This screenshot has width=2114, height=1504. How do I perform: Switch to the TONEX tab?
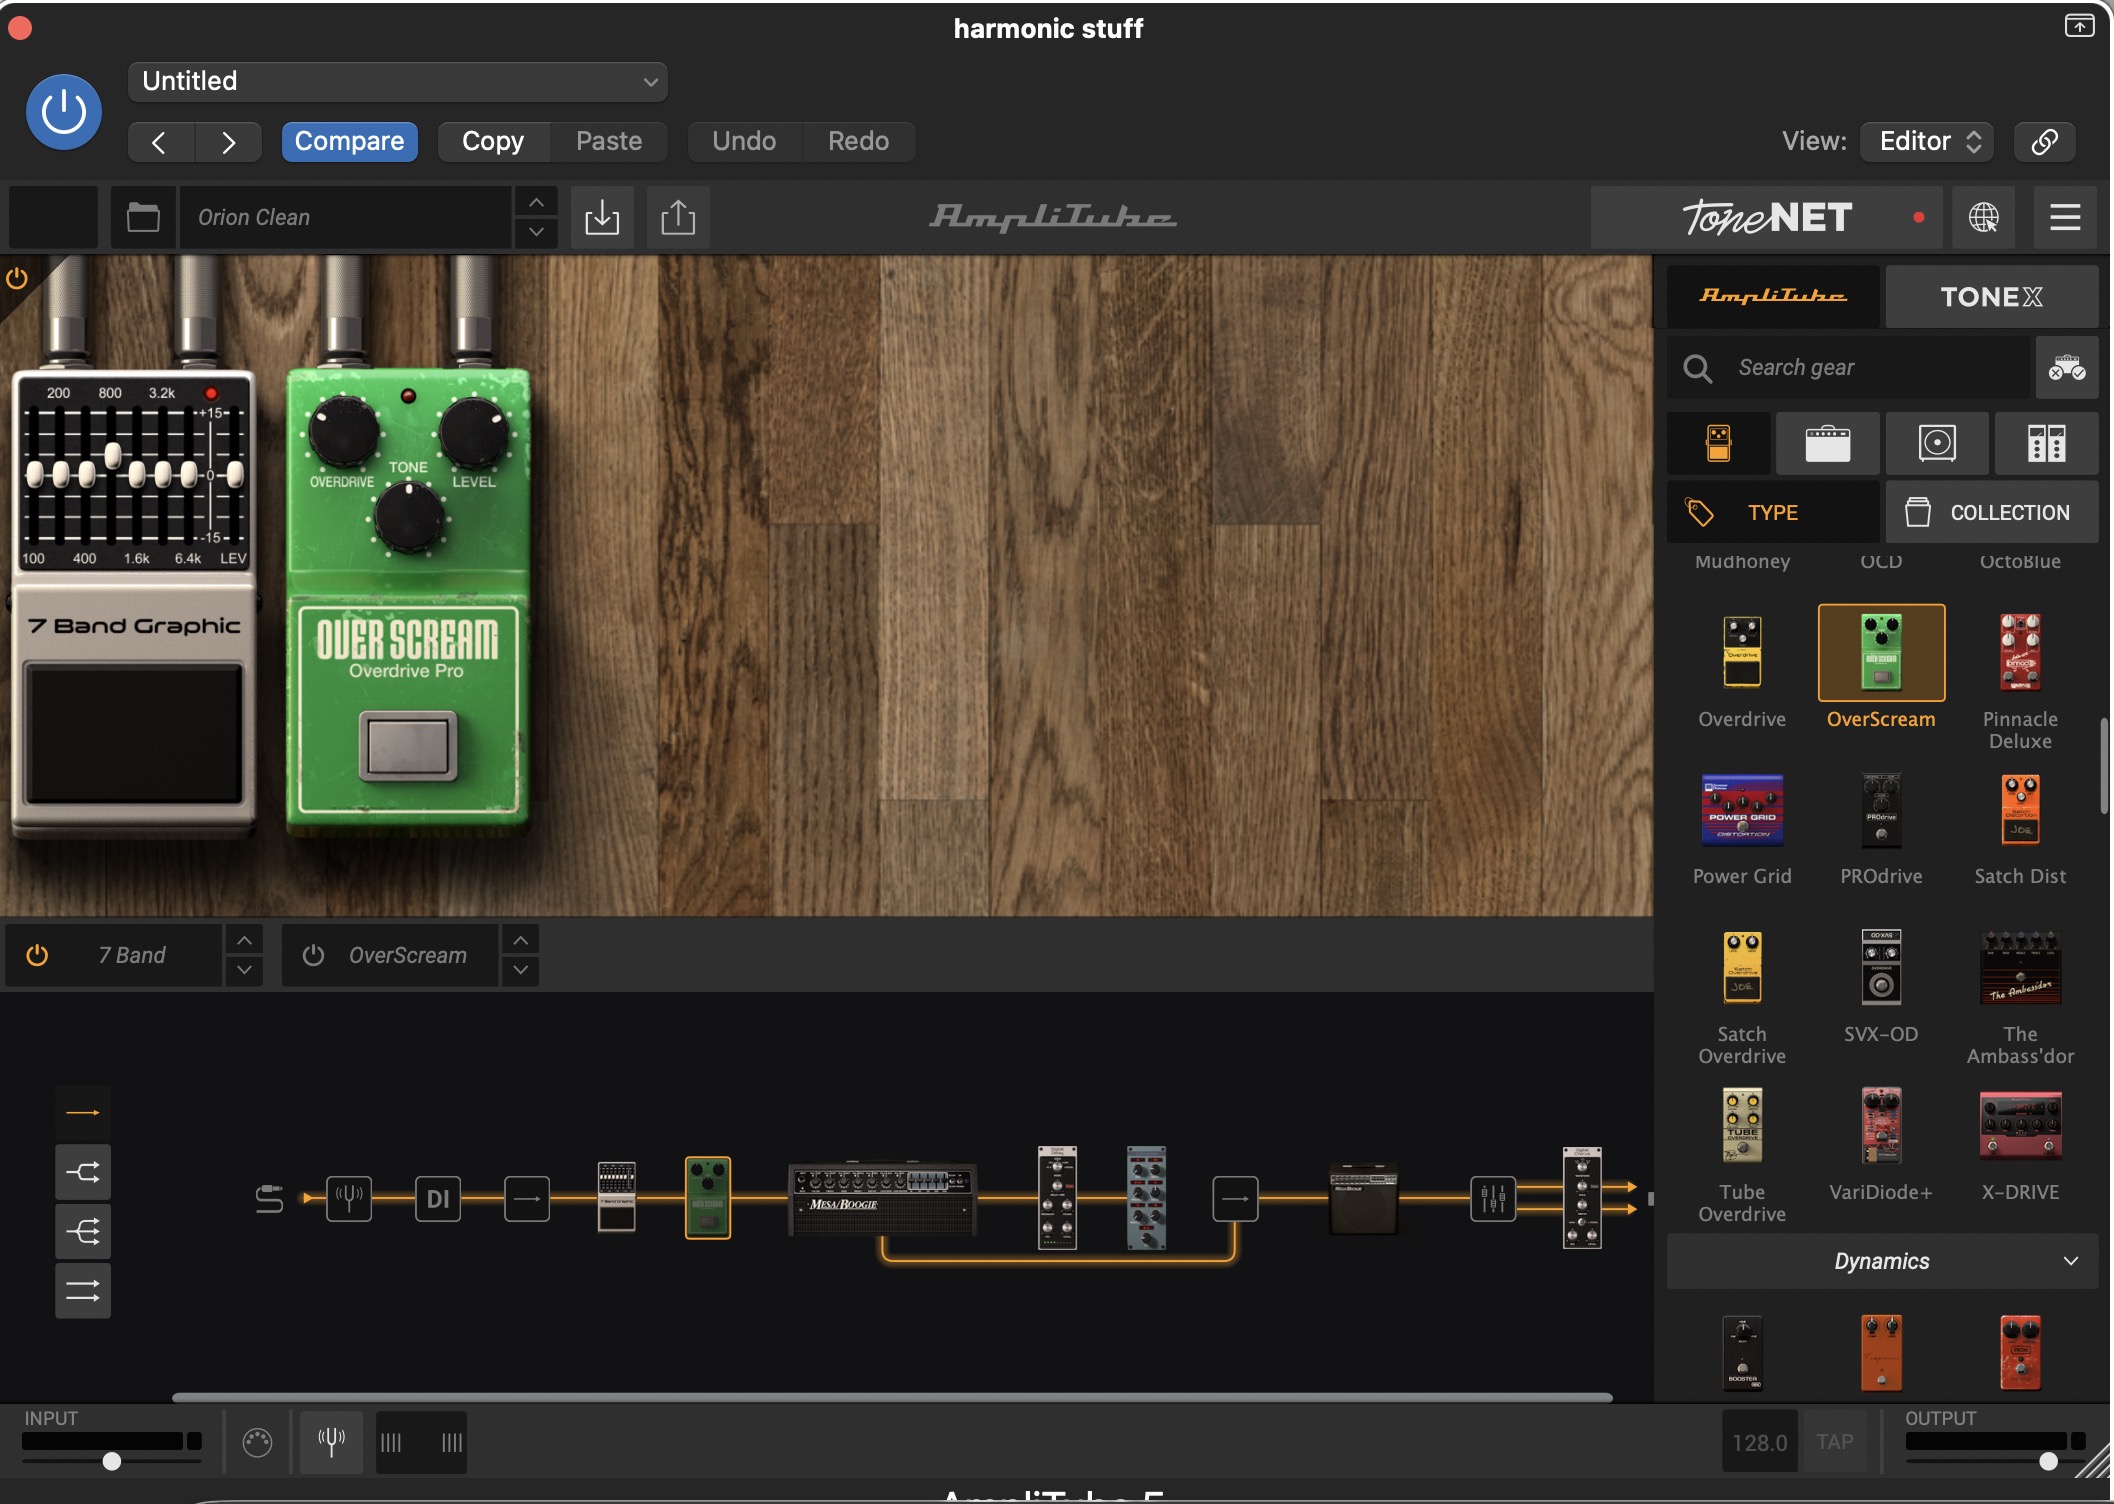click(1991, 297)
